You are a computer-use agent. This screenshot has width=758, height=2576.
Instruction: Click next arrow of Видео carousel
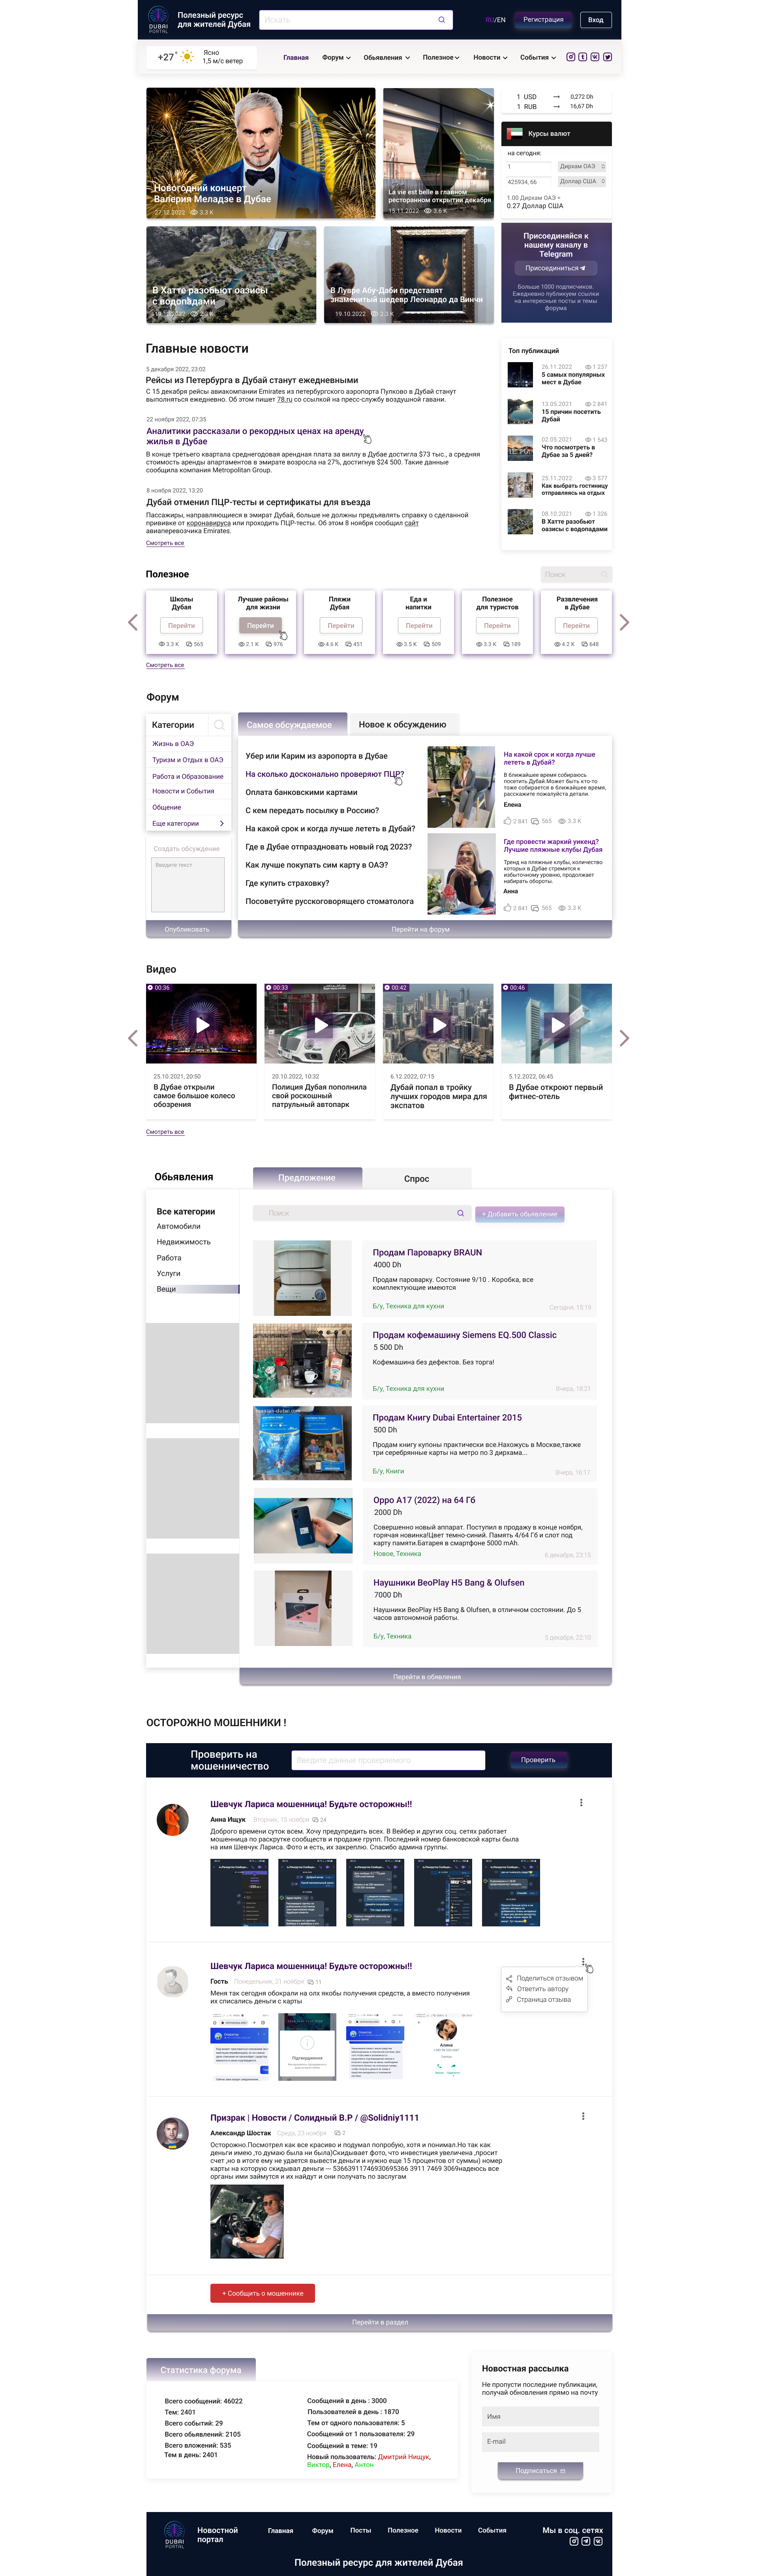[x=624, y=1038]
